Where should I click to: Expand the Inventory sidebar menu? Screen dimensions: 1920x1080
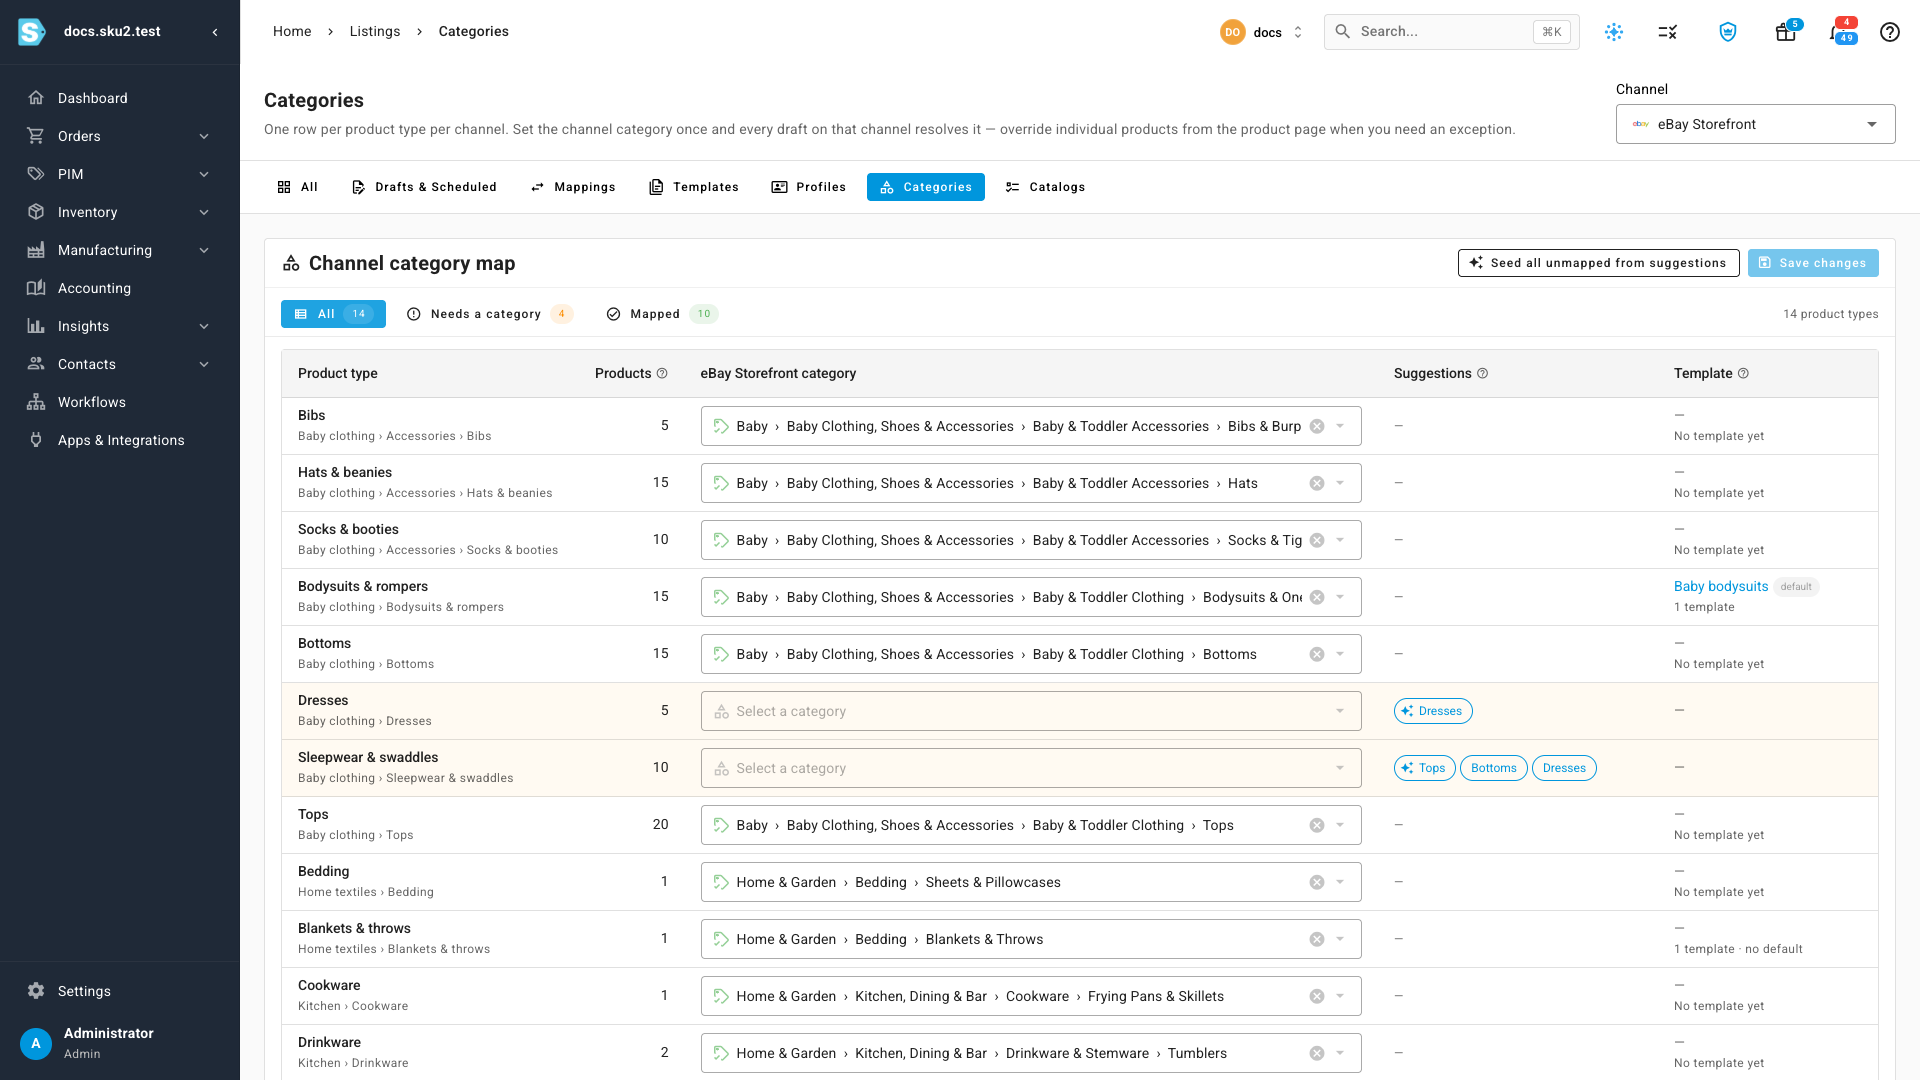point(120,212)
